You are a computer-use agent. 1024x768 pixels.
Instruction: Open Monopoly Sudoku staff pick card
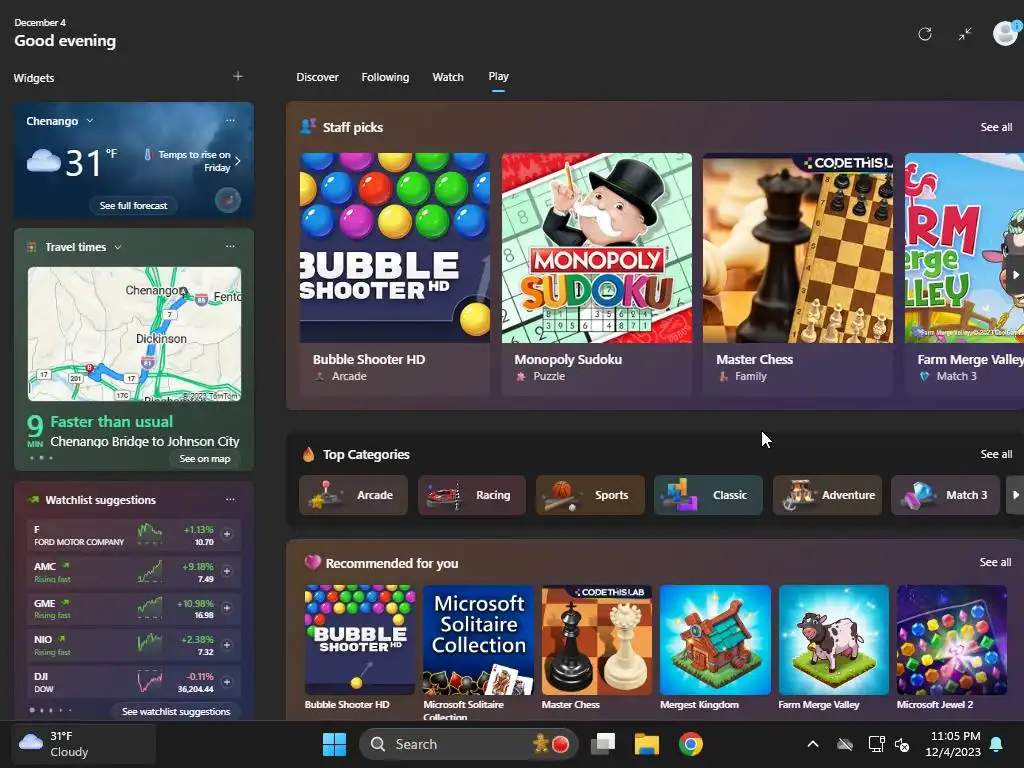[596, 274]
